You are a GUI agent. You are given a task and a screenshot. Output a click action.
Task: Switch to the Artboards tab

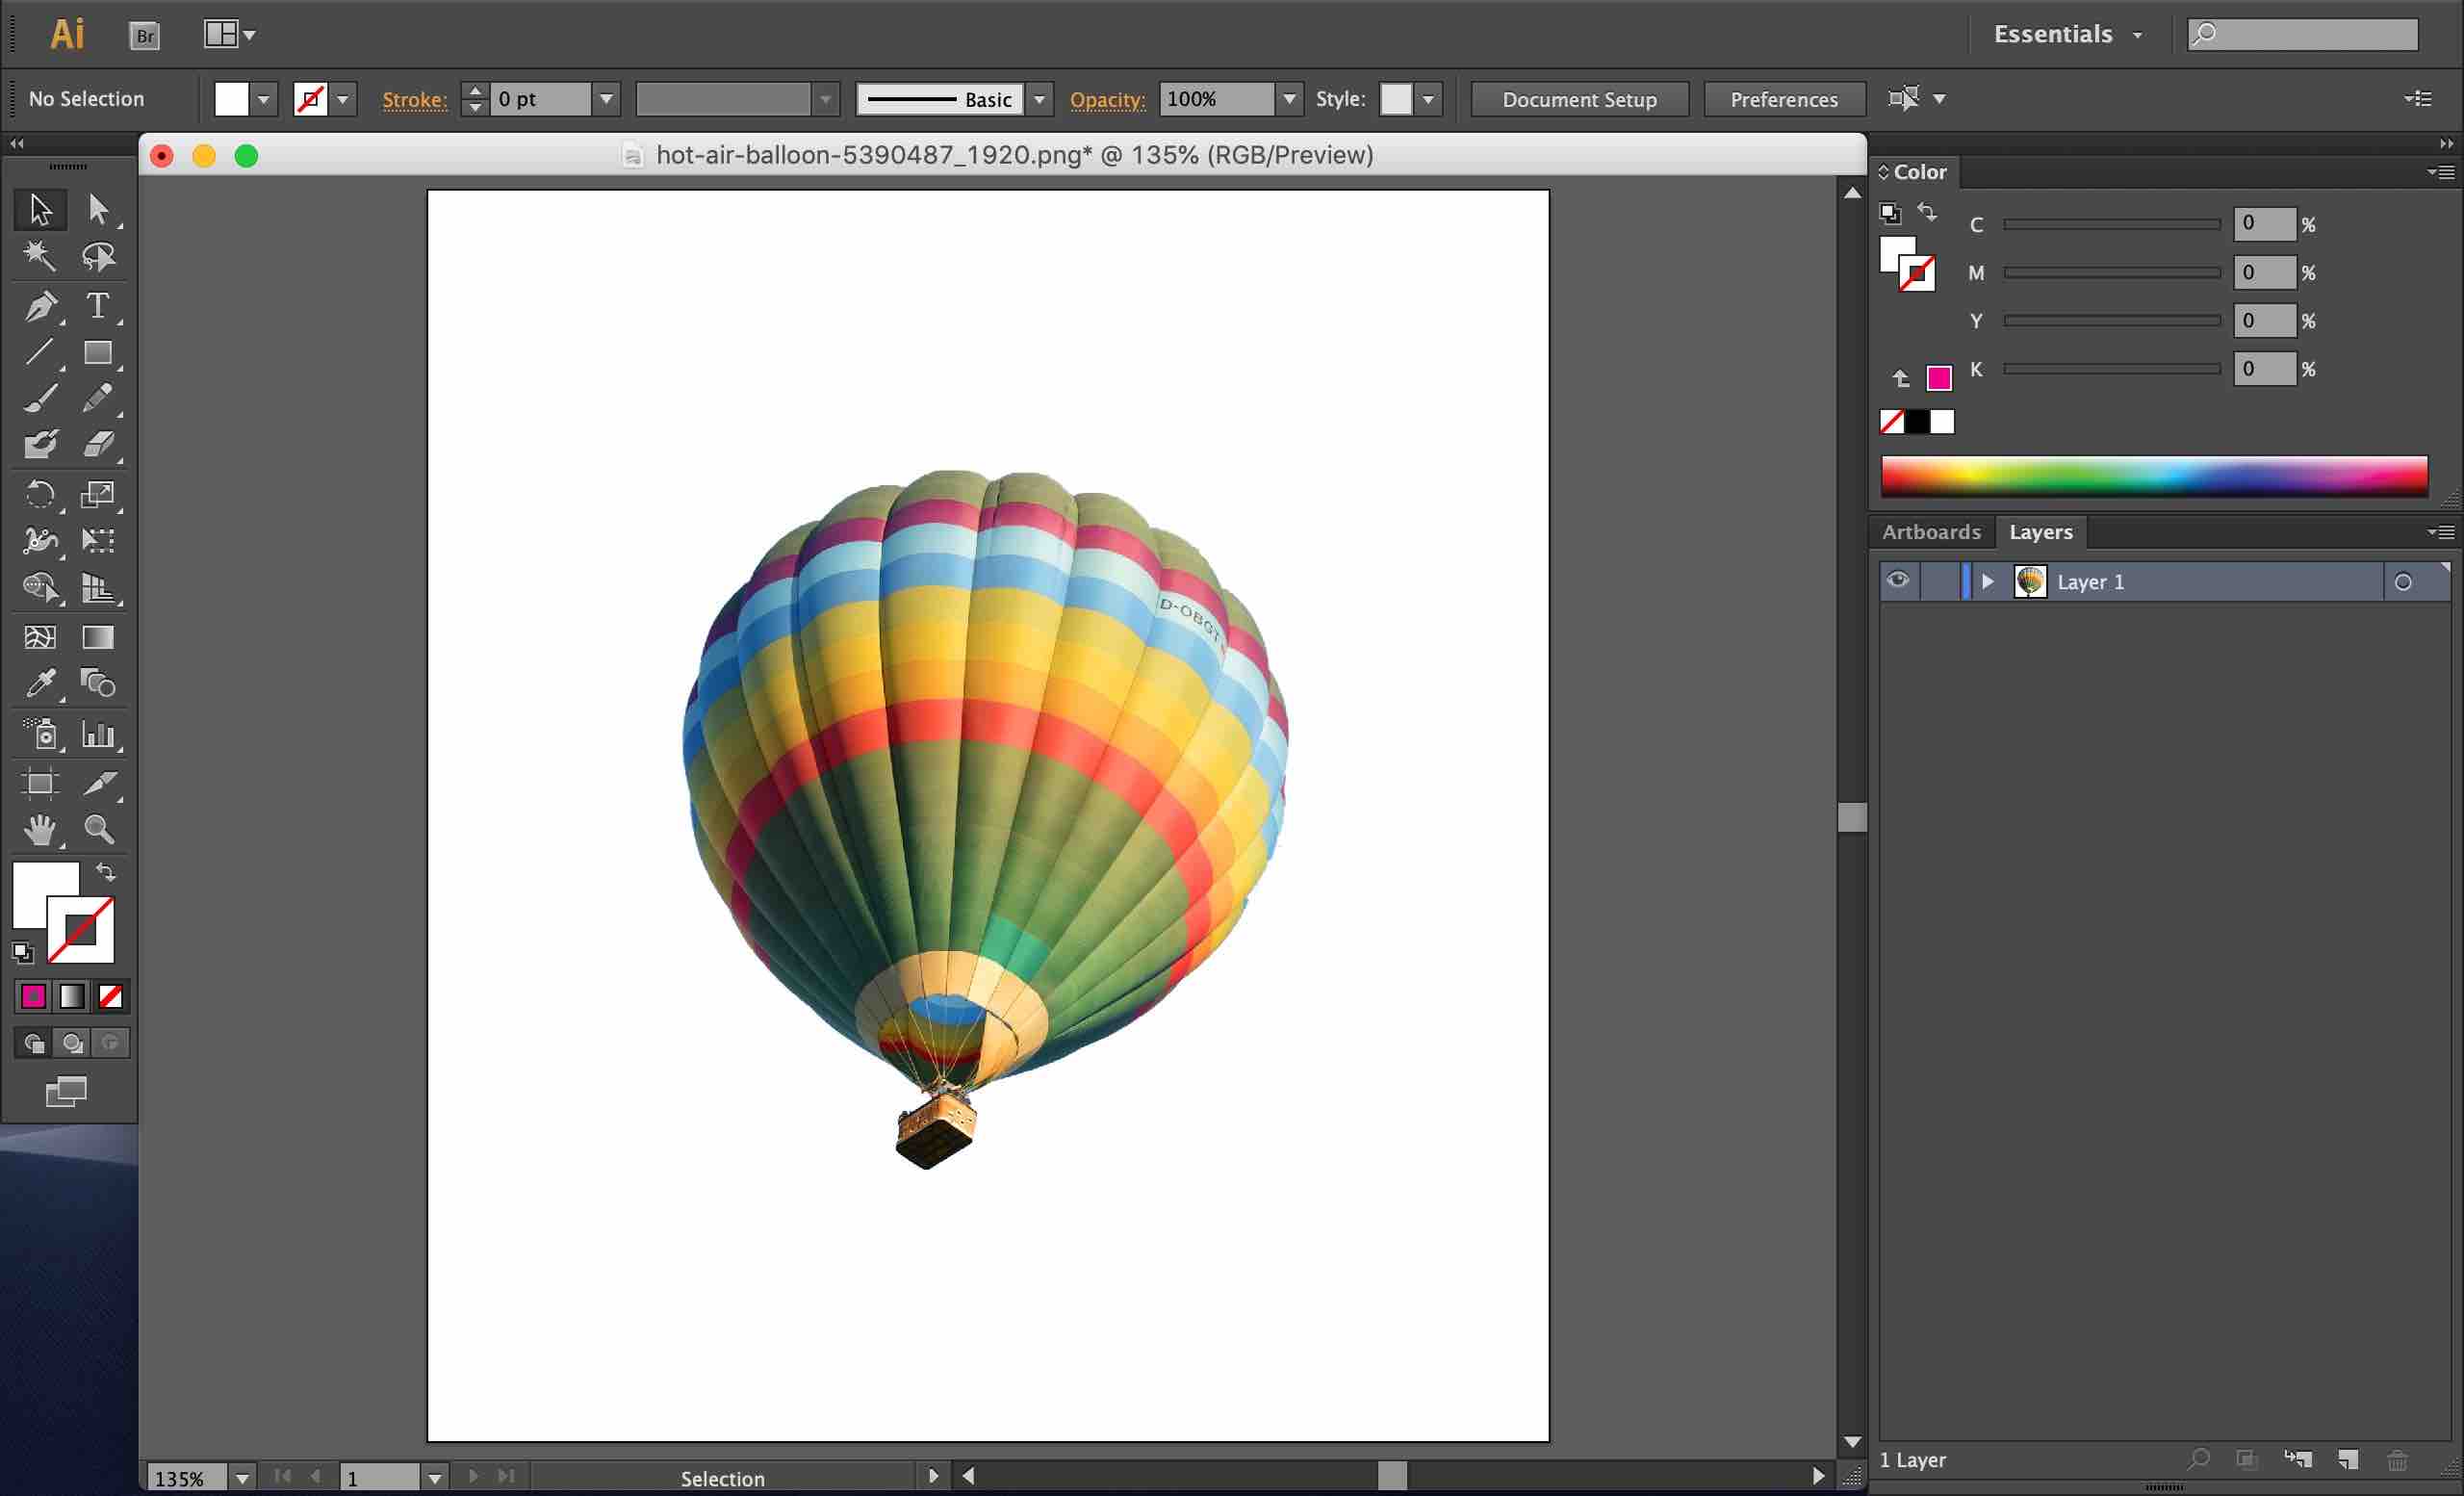tap(1931, 532)
